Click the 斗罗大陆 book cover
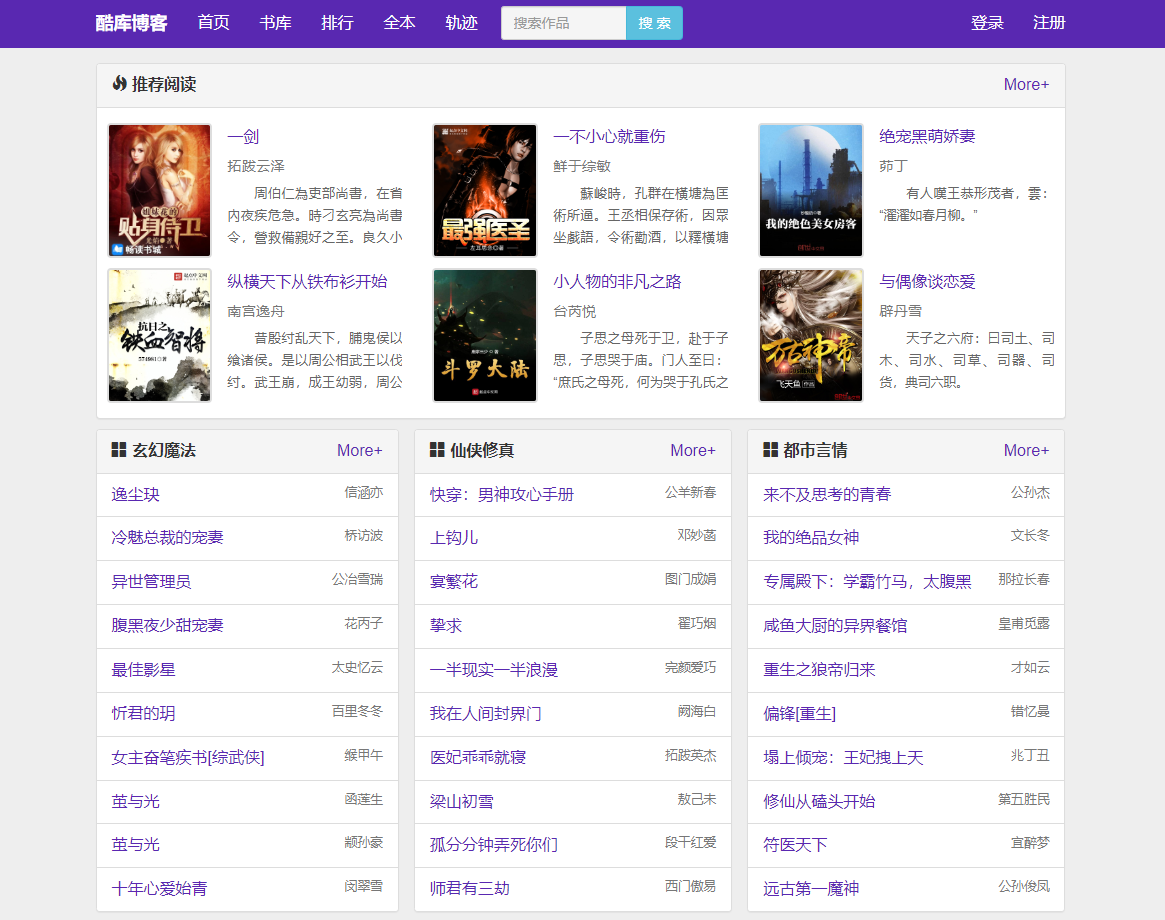 [x=484, y=335]
